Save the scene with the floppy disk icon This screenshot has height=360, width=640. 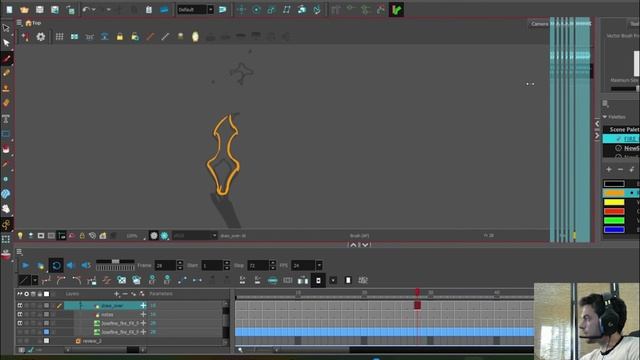(39, 9)
